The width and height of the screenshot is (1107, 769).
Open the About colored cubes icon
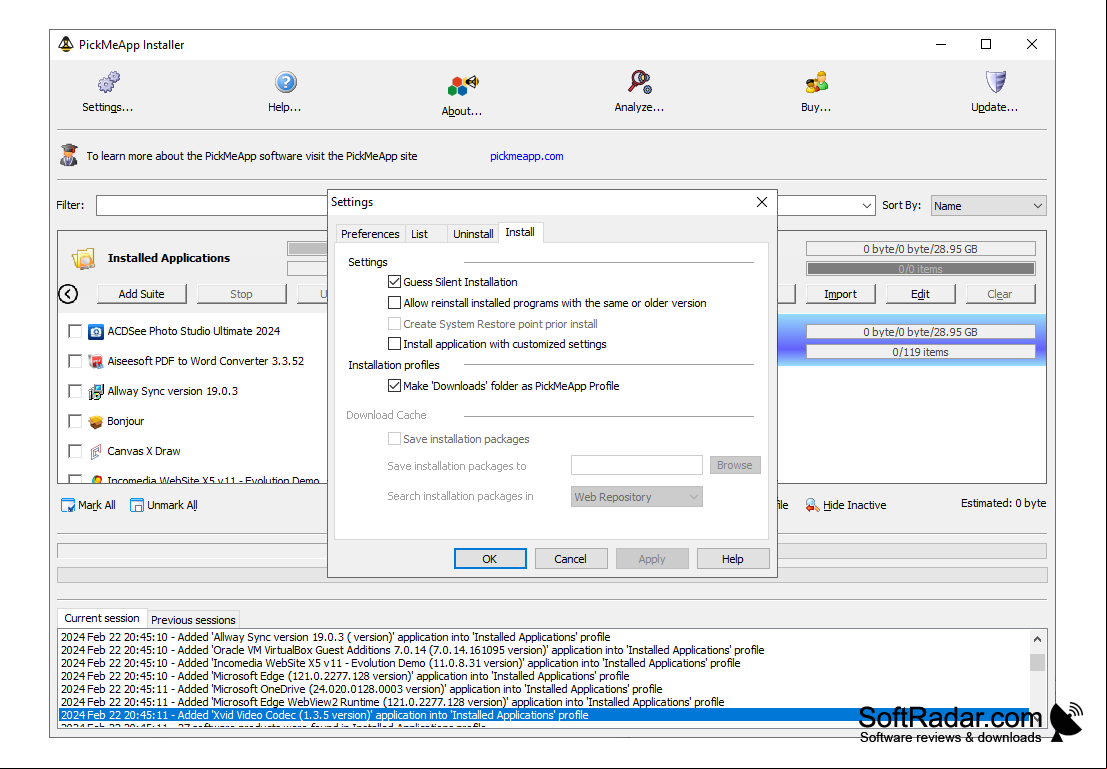pos(462,85)
